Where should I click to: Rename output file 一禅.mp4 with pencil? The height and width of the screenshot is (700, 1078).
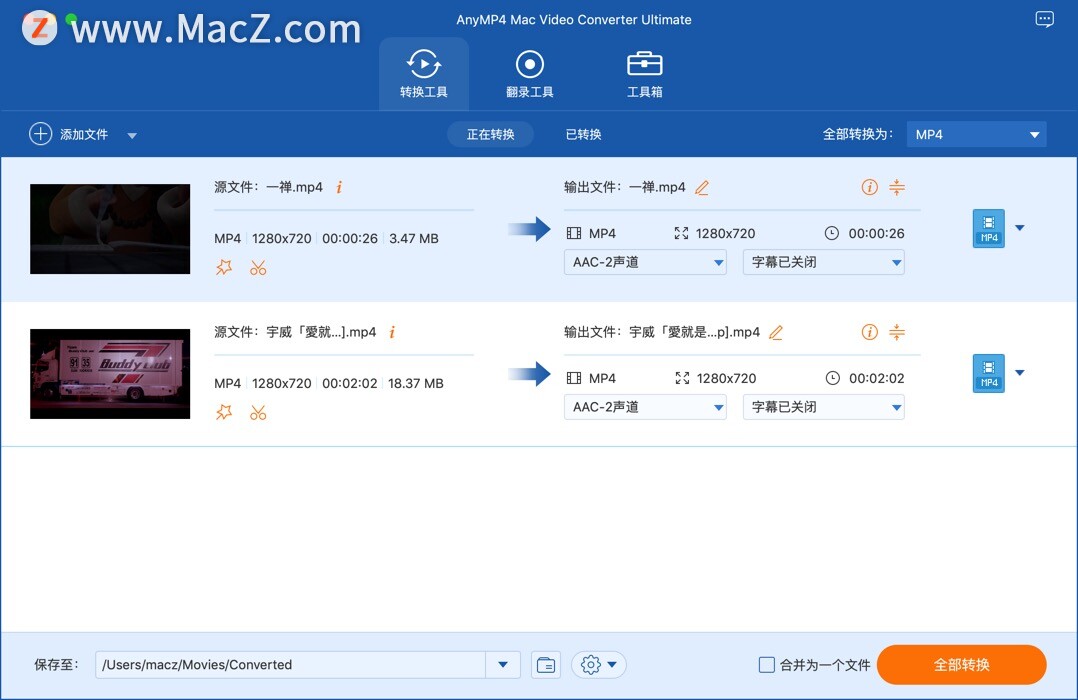701,188
